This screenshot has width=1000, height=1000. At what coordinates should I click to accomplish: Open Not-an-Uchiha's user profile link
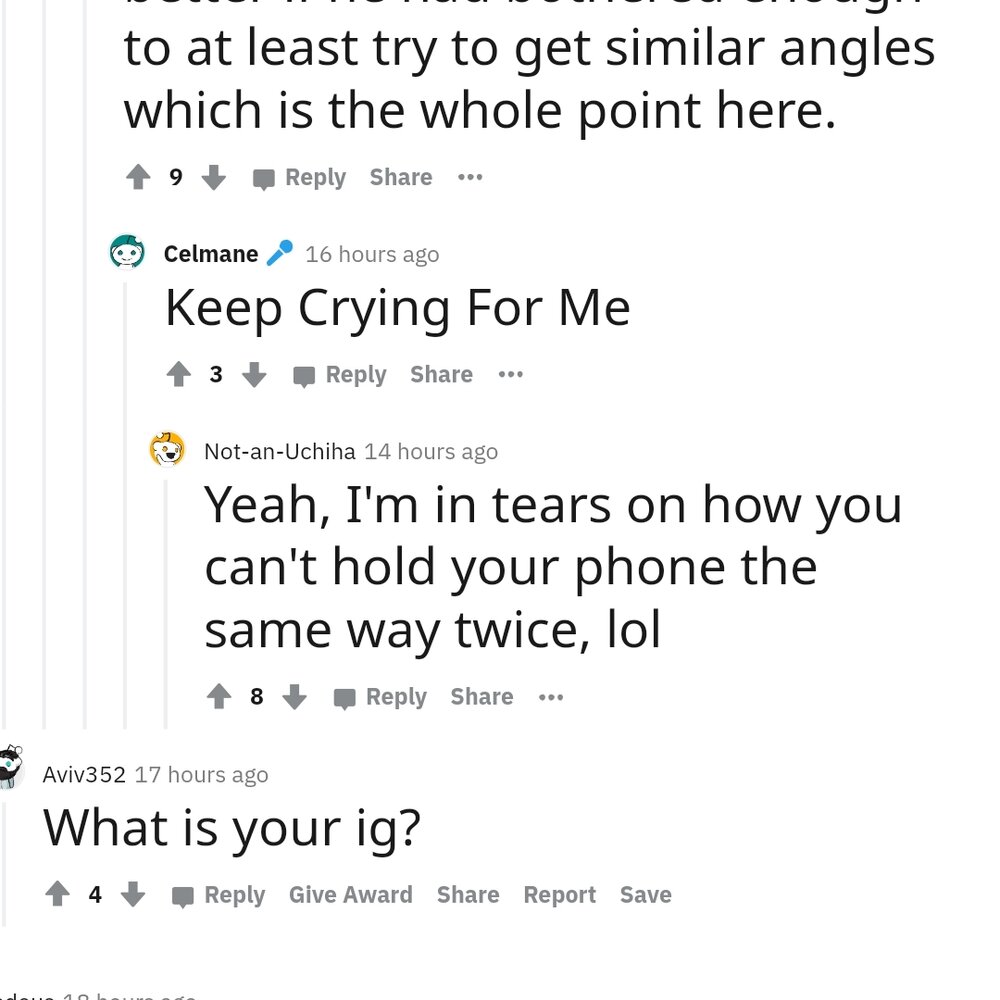[279, 452]
